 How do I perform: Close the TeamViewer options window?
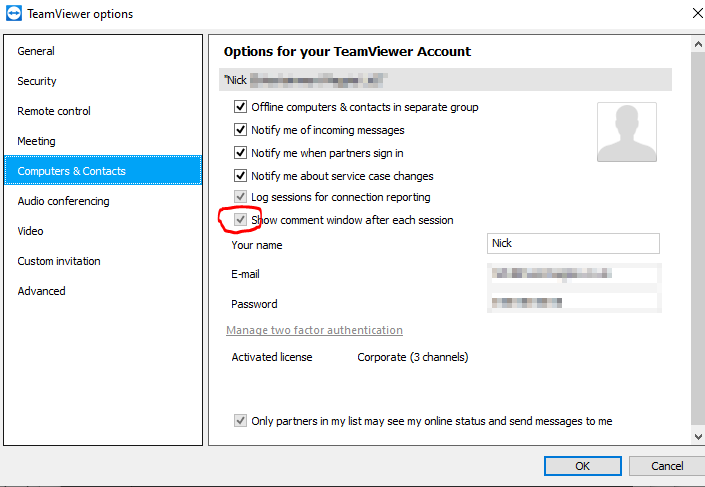pyautogui.click(x=697, y=13)
